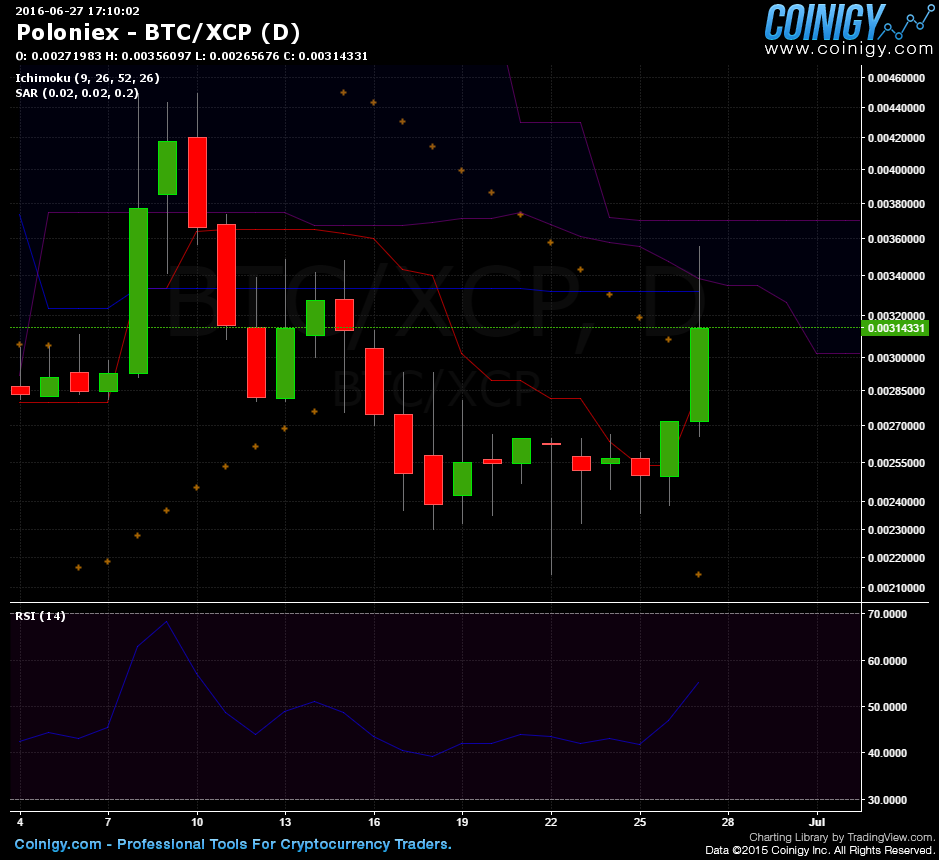Click date label 13 on time axis
Screen dimensions: 939x860
285,822
